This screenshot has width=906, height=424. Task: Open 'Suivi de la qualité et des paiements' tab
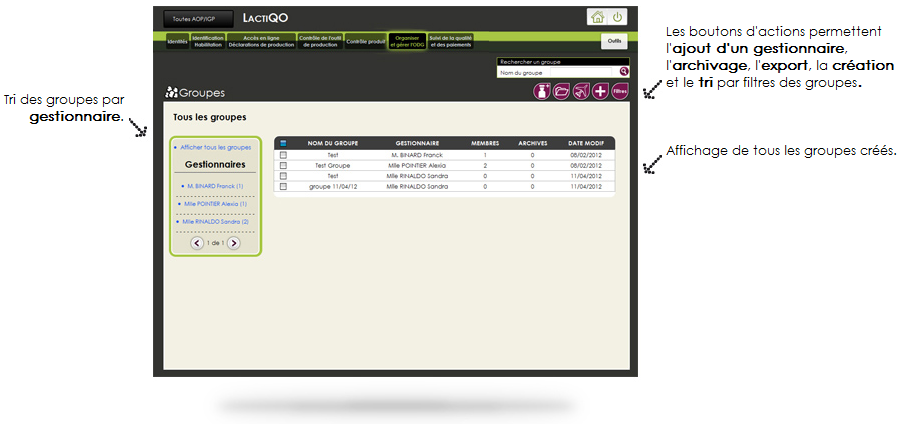click(x=450, y=41)
